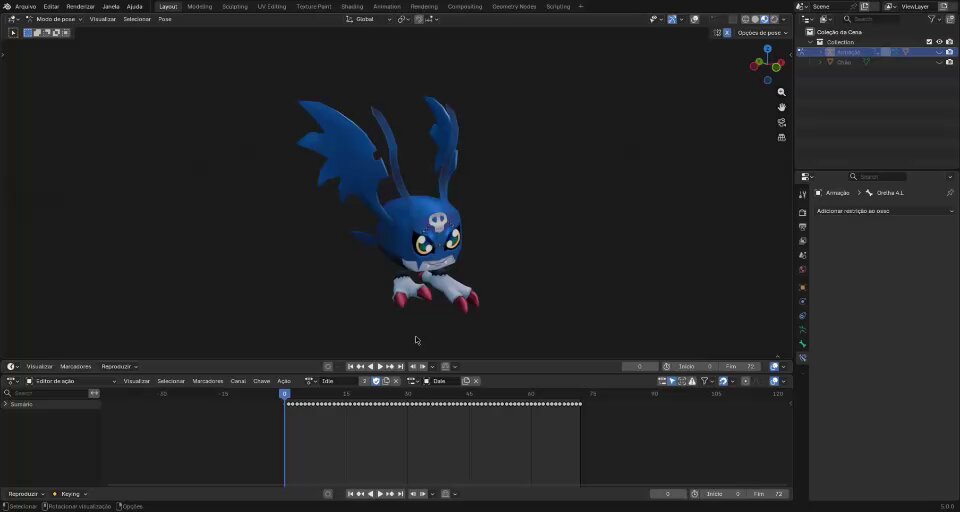Open the Render properties tab icon
960x512 pixels.
803,213
